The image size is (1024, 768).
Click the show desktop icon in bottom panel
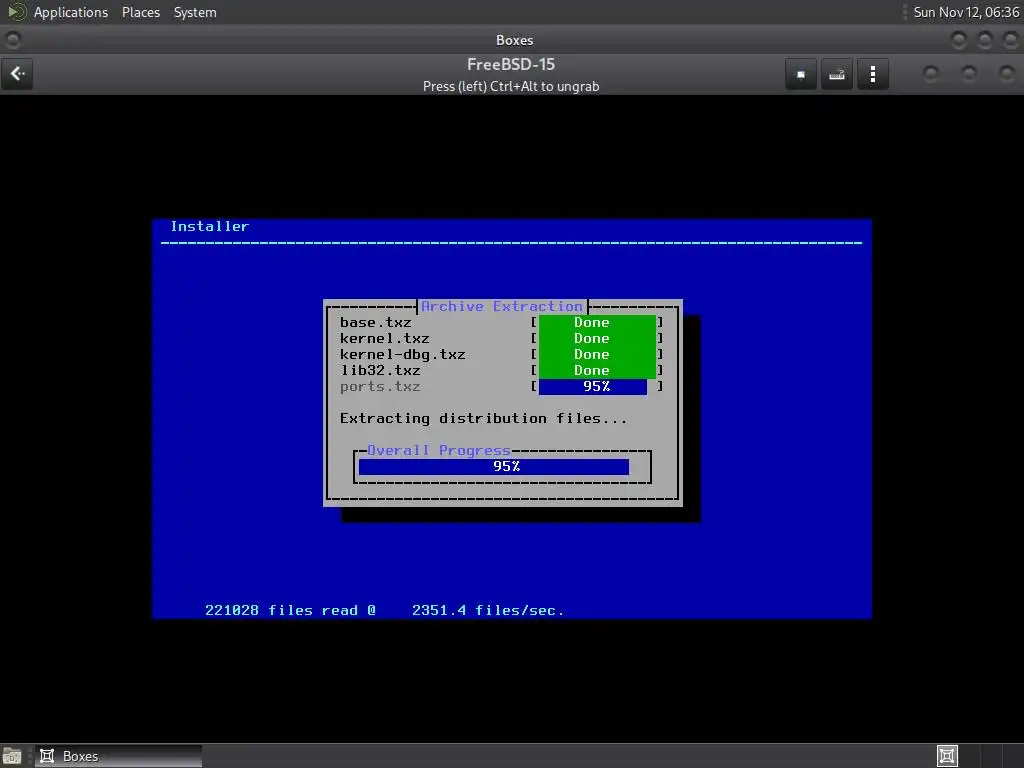[12, 756]
